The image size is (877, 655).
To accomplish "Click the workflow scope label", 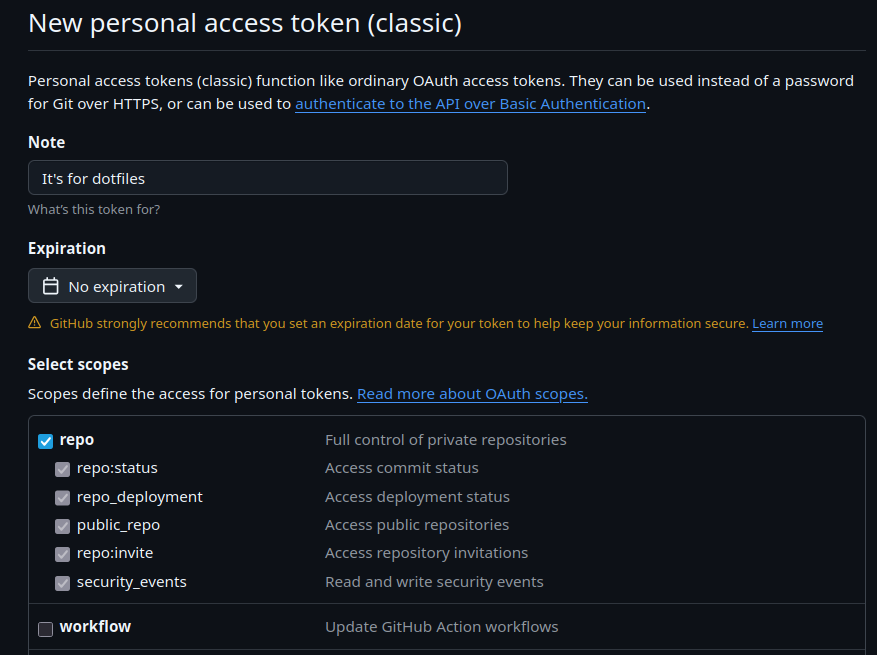I will point(95,627).
